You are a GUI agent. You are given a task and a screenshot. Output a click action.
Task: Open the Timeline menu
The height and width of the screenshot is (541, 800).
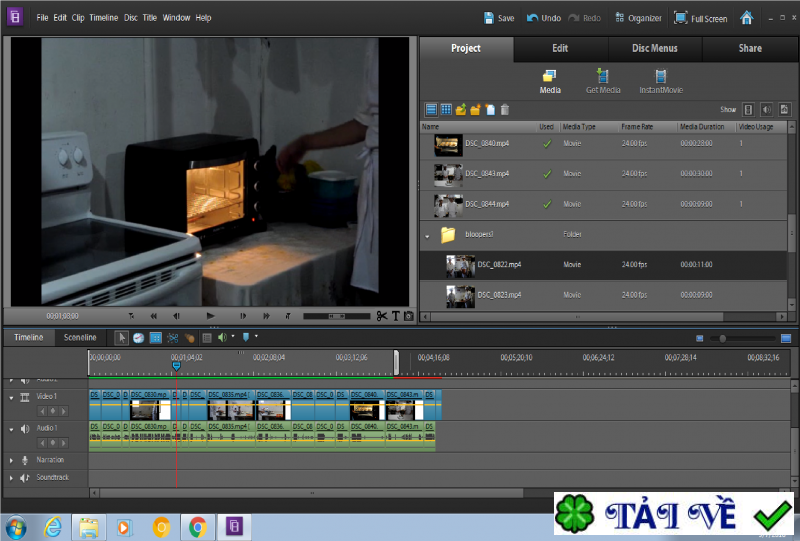tap(103, 18)
